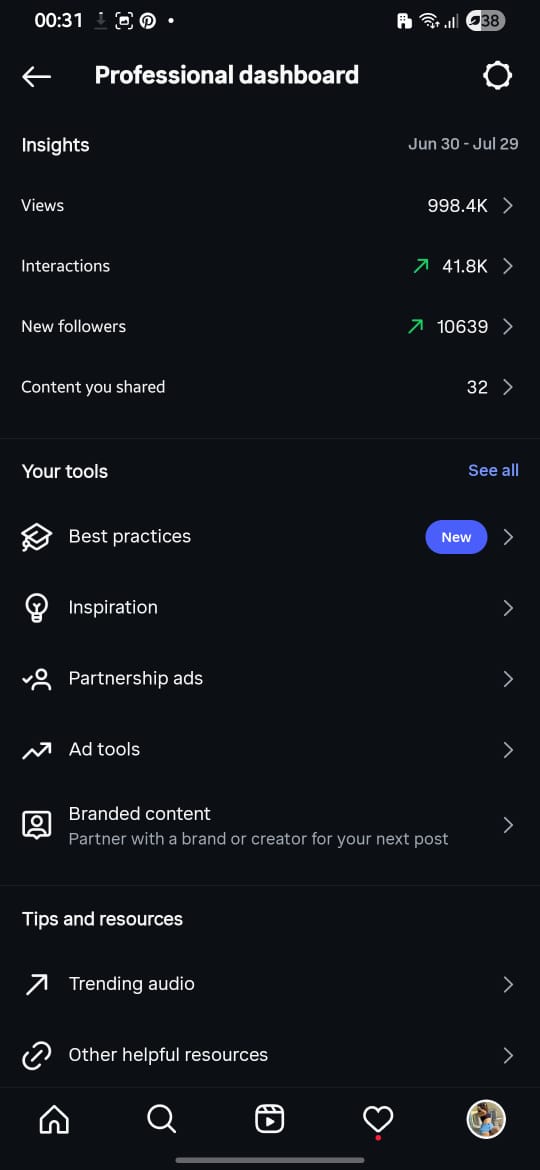This screenshot has height=1170, width=540.
Task: Open the Partnership ads menu item
Action: tap(269, 678)
